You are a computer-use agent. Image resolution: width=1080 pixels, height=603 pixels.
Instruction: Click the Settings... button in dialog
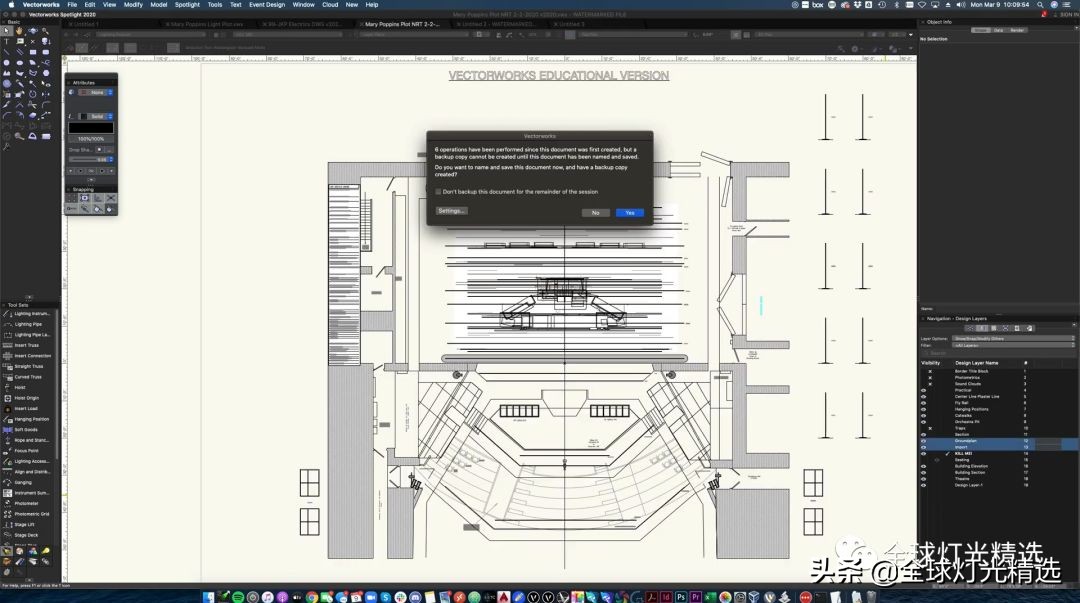click(452, 211)
